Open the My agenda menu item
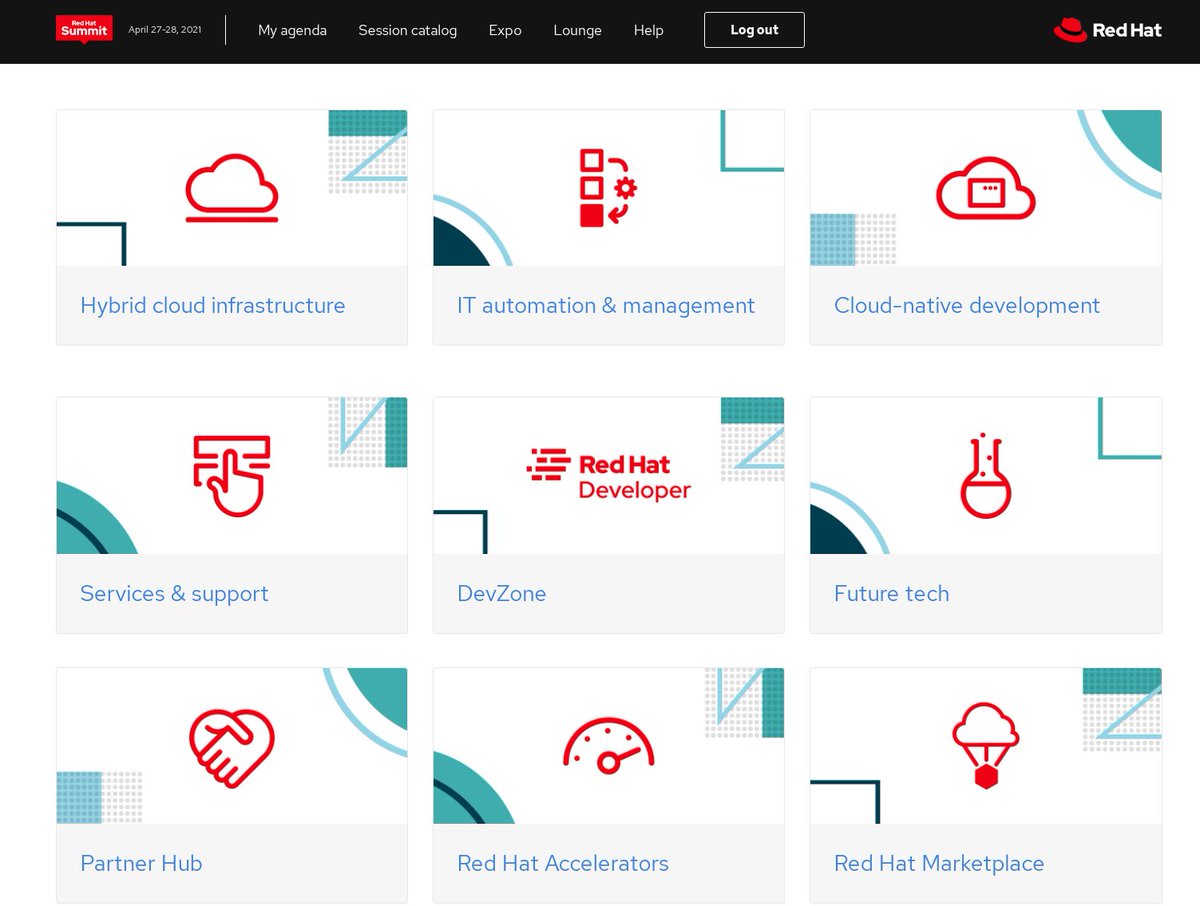The width and height of the screenshot is (1200, 906). (x=292, y=31)
